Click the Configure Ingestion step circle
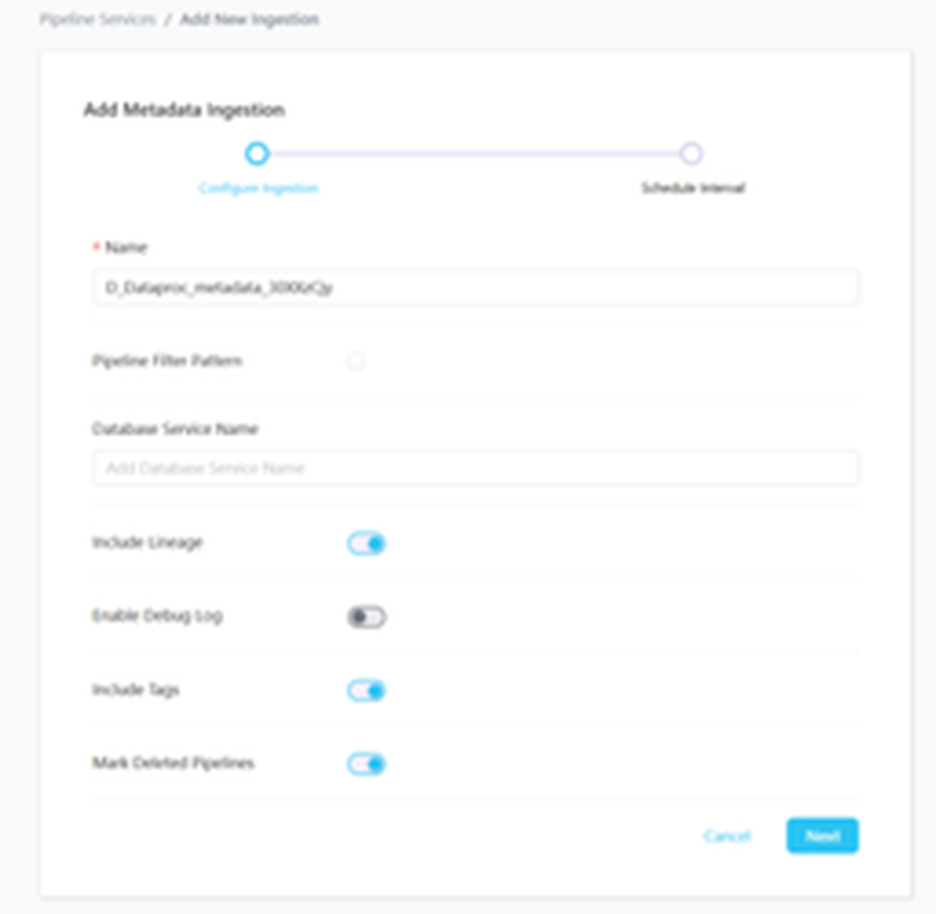 [257, 154]
